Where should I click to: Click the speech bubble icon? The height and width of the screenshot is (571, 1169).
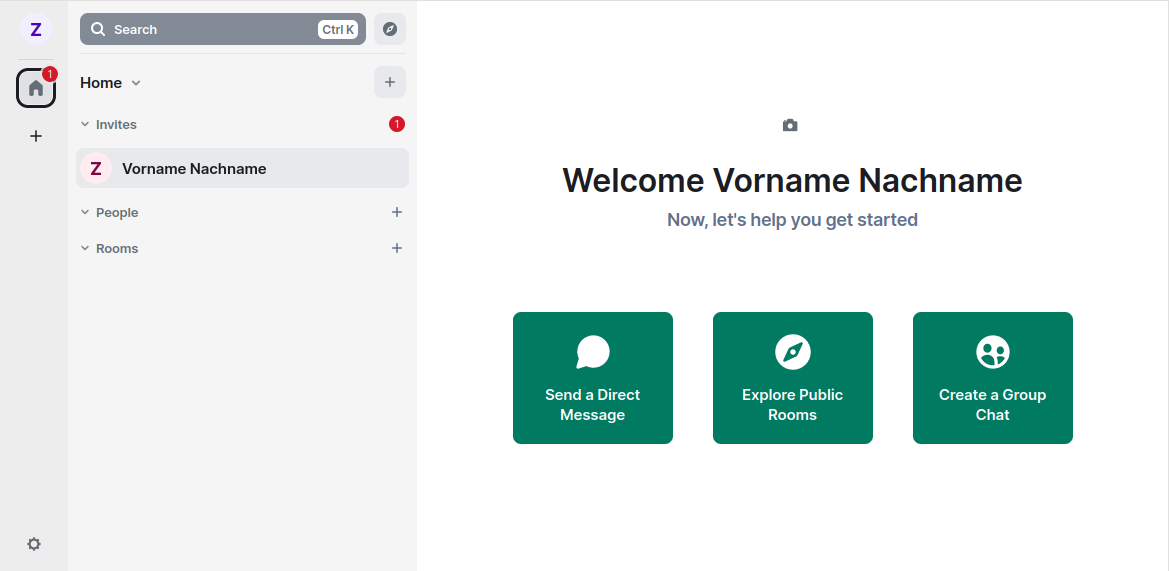593,352
